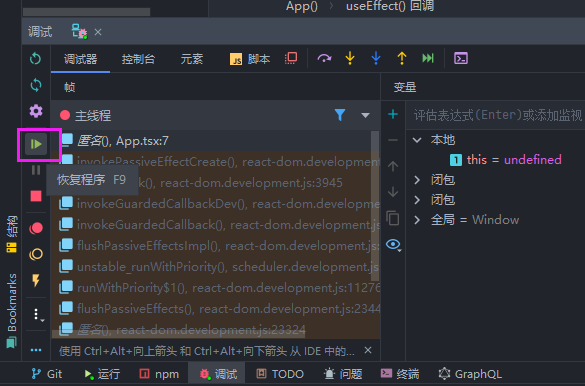Switch to 控制台 tab

(138, 59)
